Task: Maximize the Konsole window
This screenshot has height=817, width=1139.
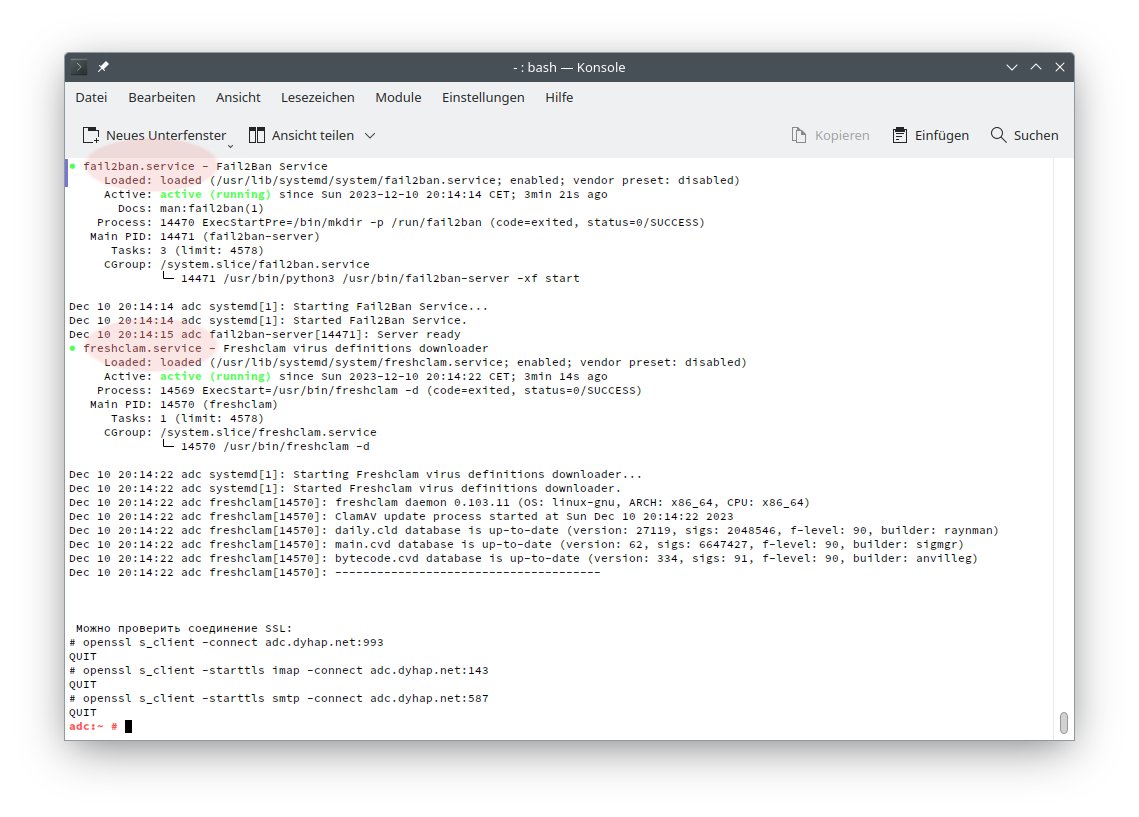Action: pos(1036,67)
